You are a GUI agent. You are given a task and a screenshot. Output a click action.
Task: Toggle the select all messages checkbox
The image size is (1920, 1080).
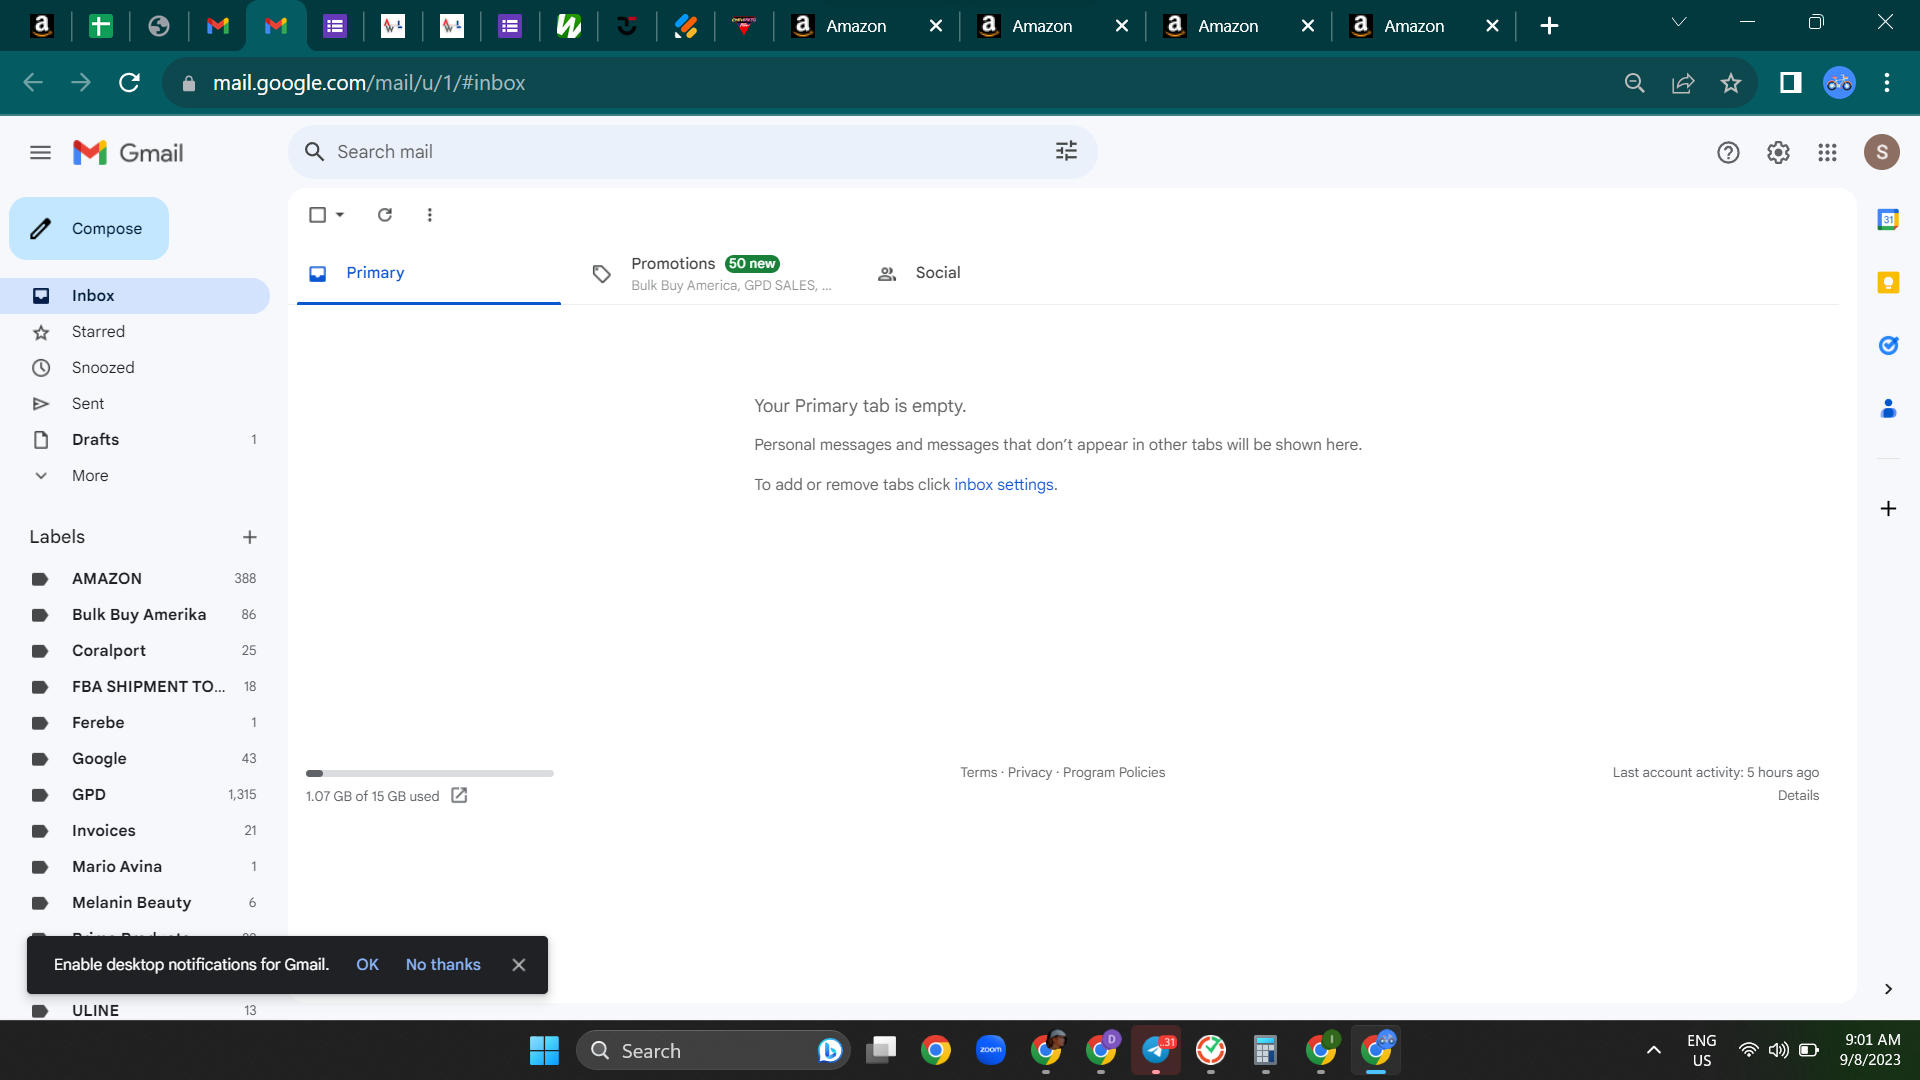[x=318, y=215]
